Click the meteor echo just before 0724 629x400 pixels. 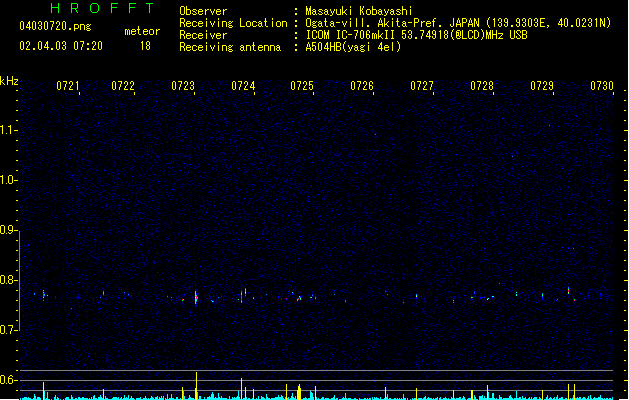(241, 295)
